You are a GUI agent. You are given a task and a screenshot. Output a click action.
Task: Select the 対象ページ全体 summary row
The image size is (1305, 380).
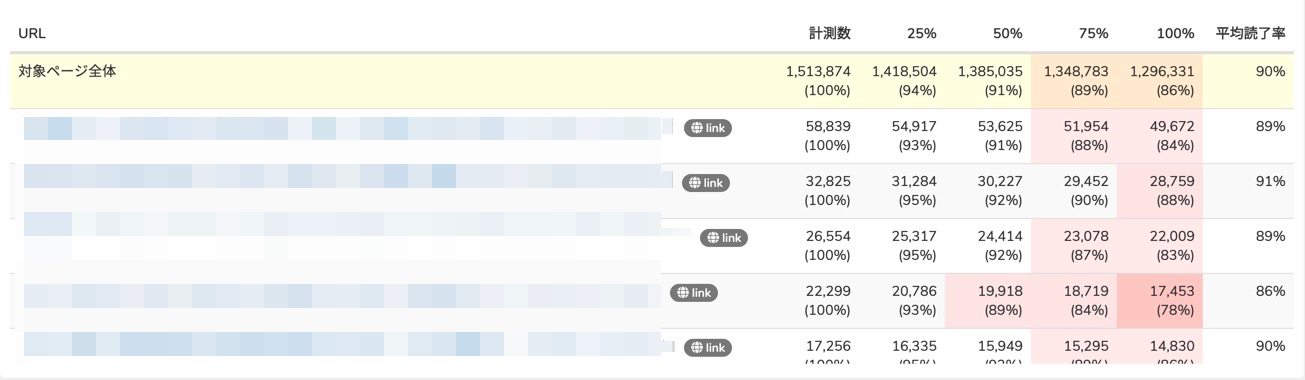coord(652,81)
